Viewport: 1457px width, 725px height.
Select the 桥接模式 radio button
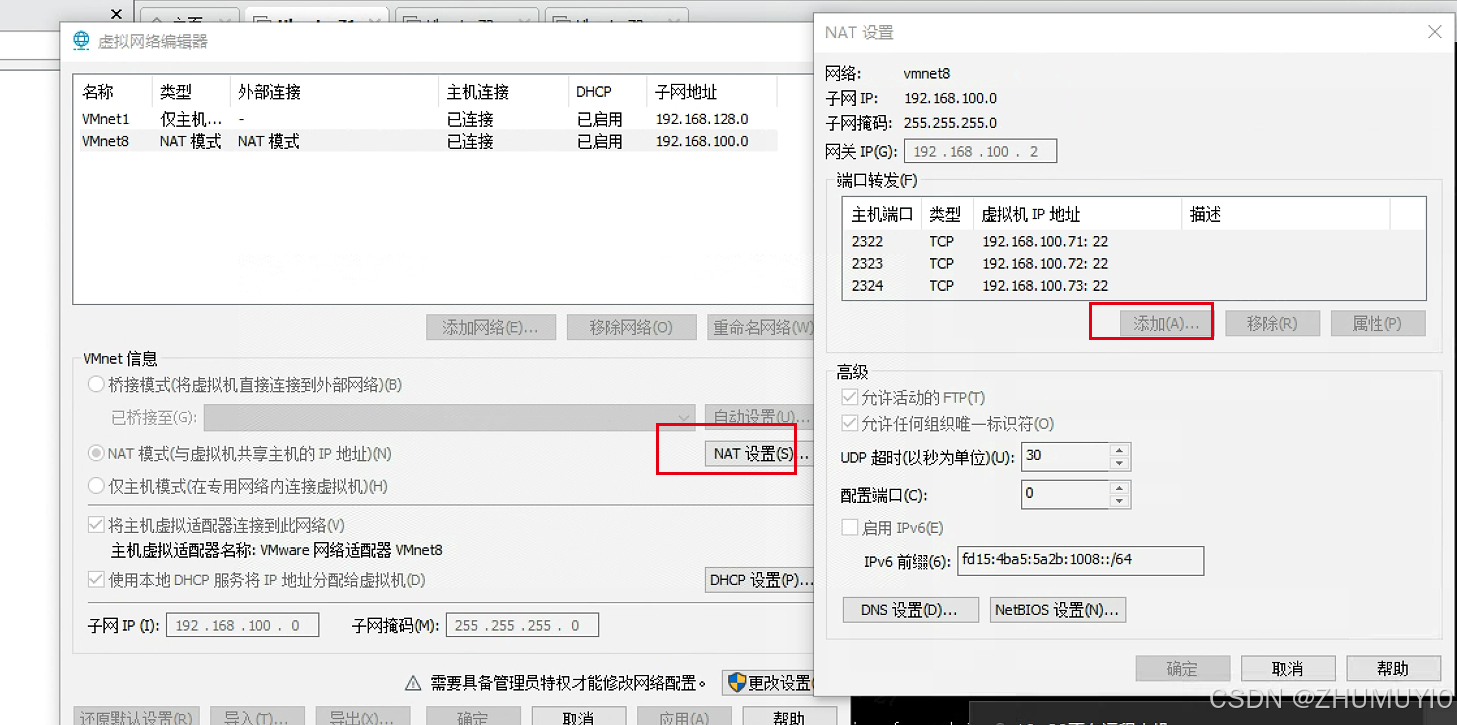[x=95, y=384]
